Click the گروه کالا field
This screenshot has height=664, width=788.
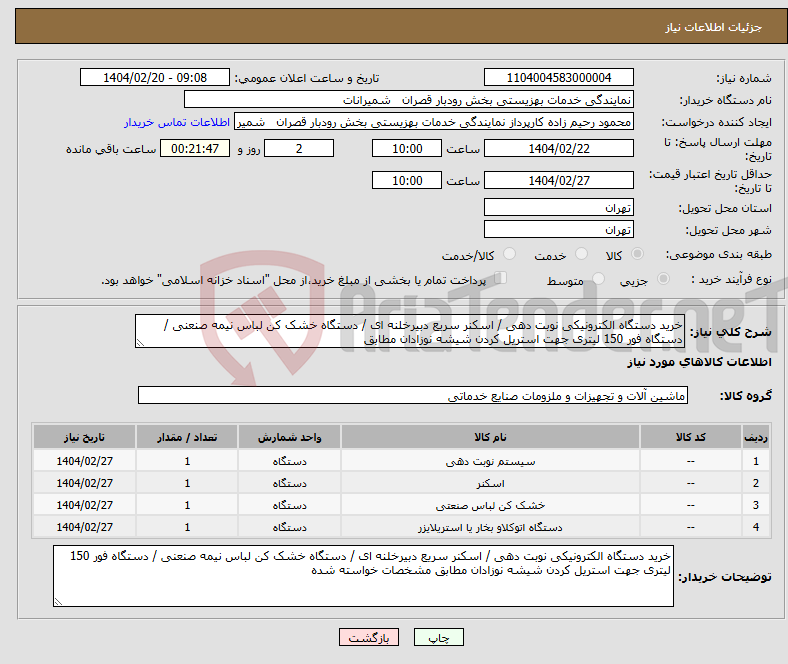coord(413,395)
